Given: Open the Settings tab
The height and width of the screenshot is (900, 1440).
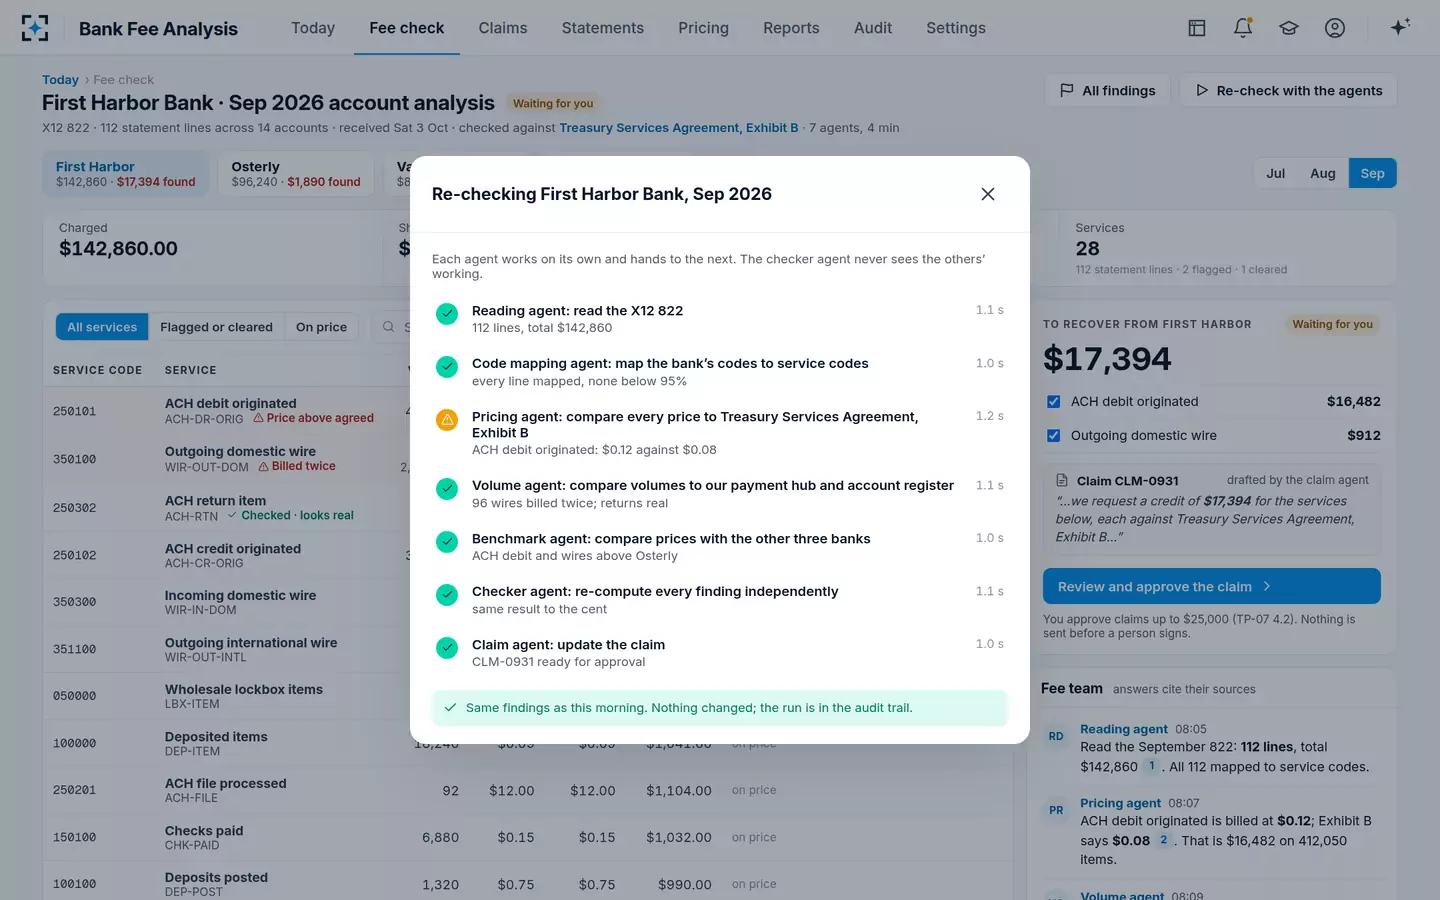Looking at the screenshot, I should click(956, 28).
